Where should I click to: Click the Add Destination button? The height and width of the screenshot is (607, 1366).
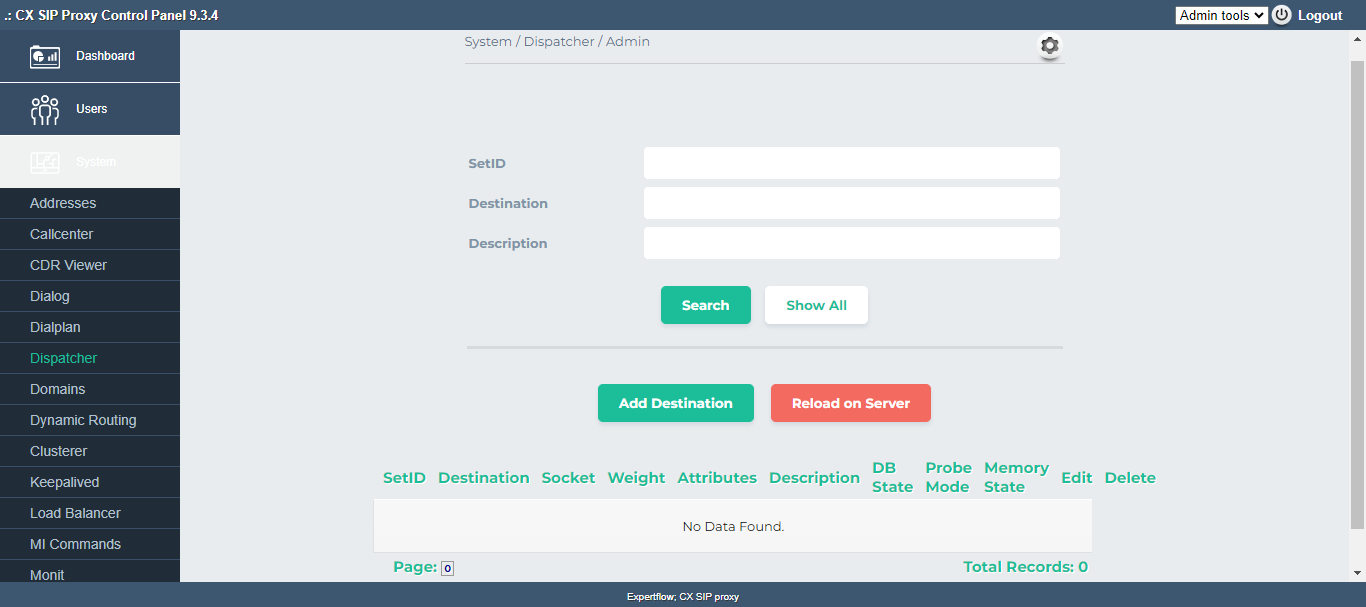tap(675, 403)
